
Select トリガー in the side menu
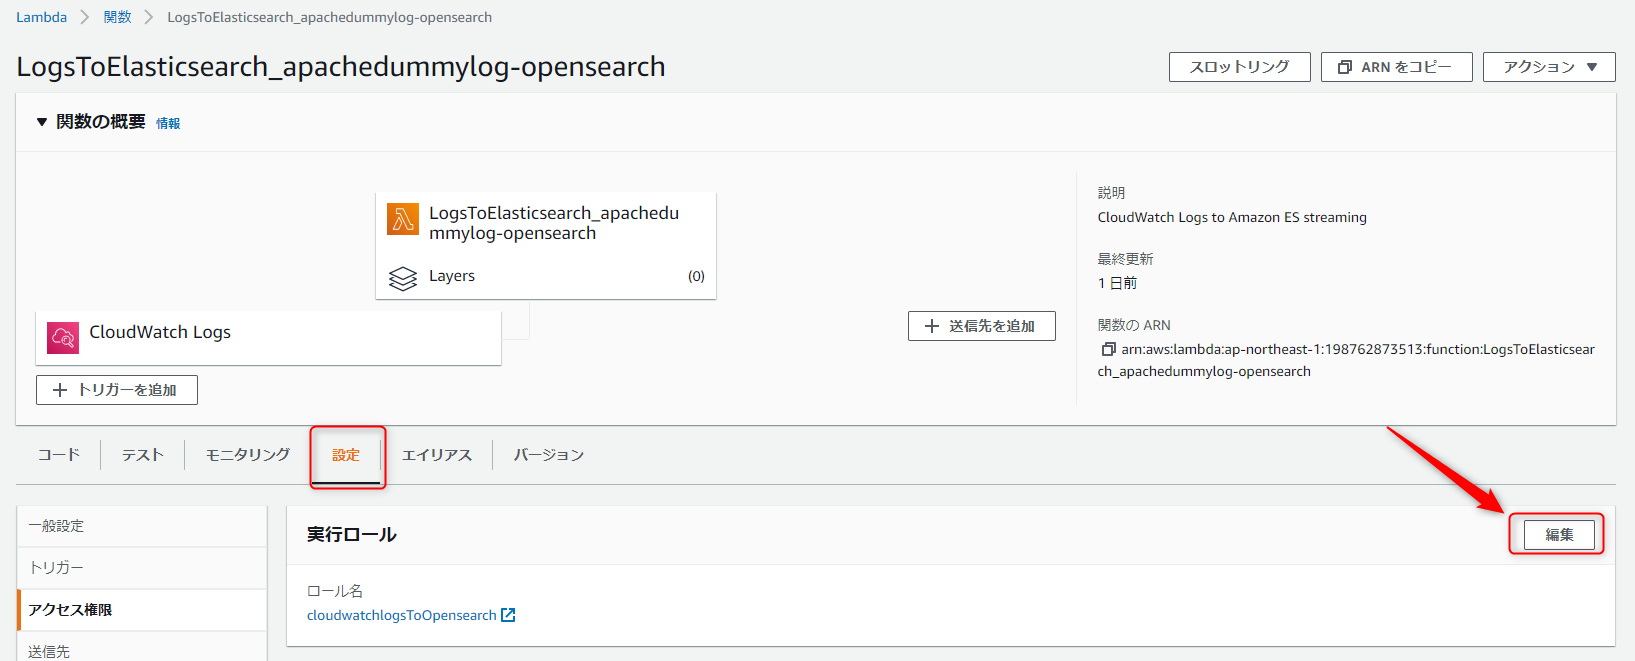(x=142, y=568)
